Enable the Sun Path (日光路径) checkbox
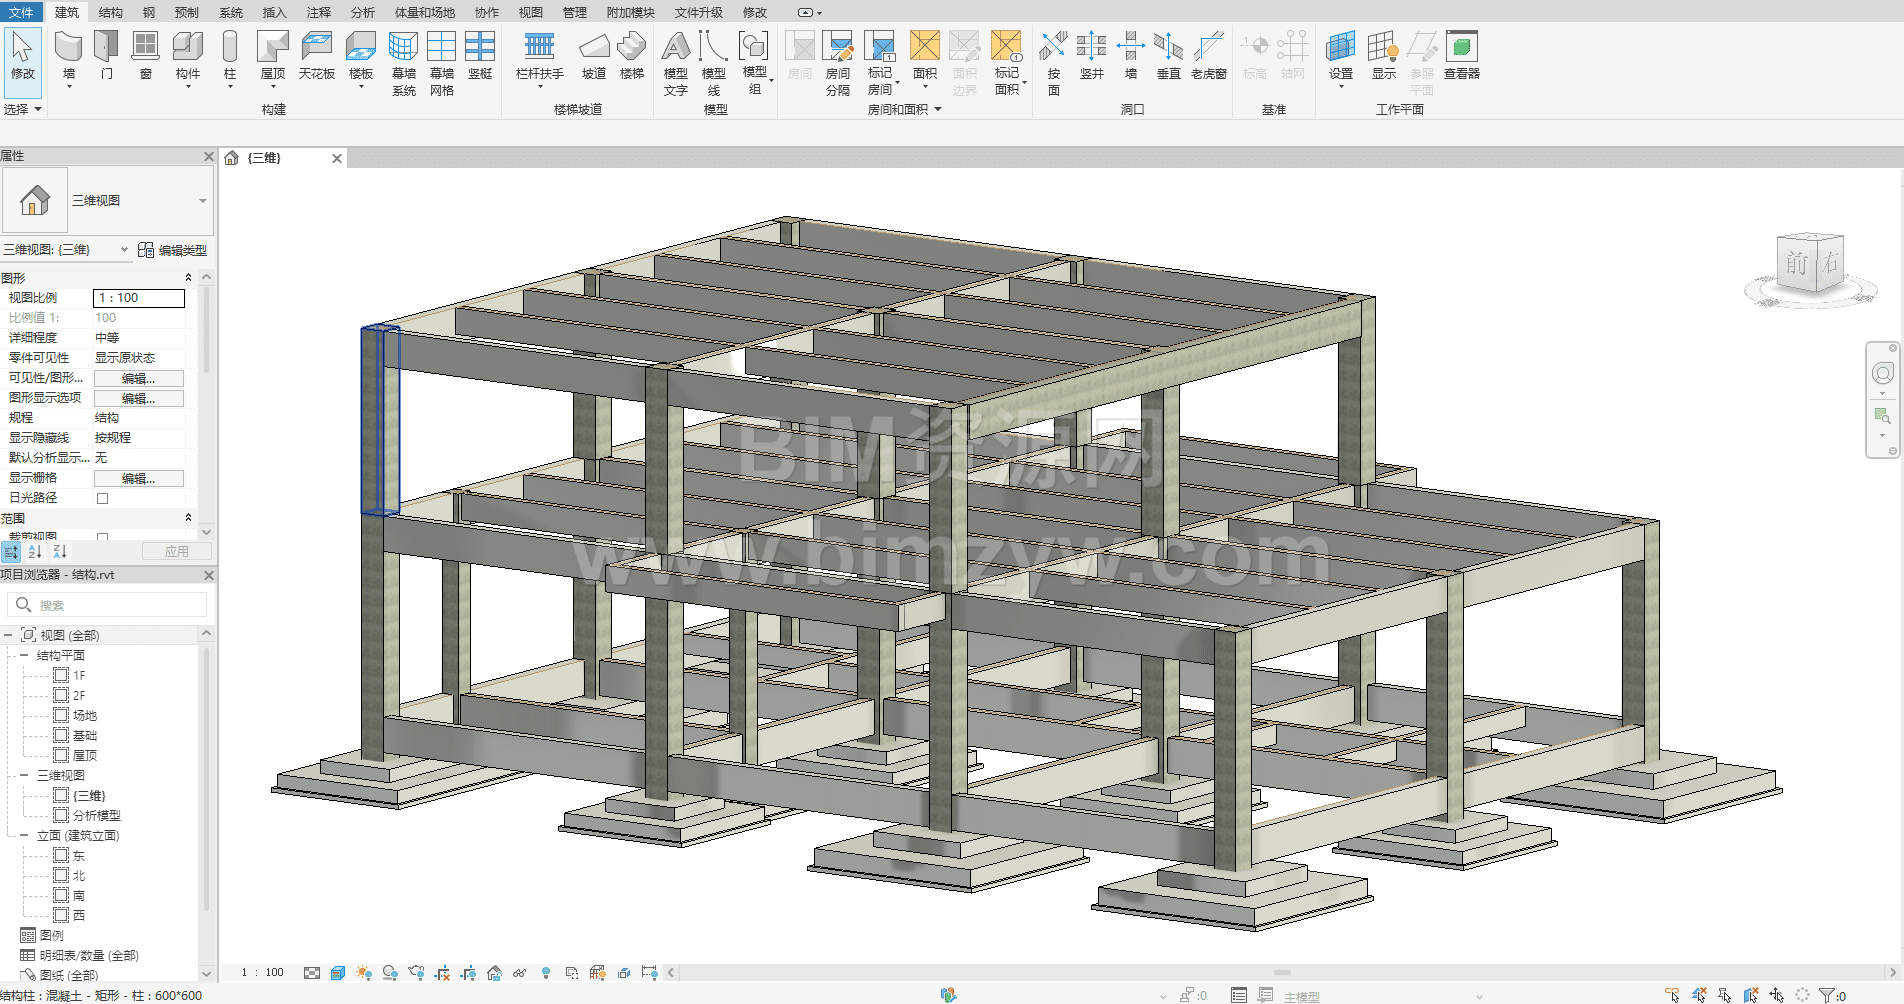 click(x=102, y=498)
